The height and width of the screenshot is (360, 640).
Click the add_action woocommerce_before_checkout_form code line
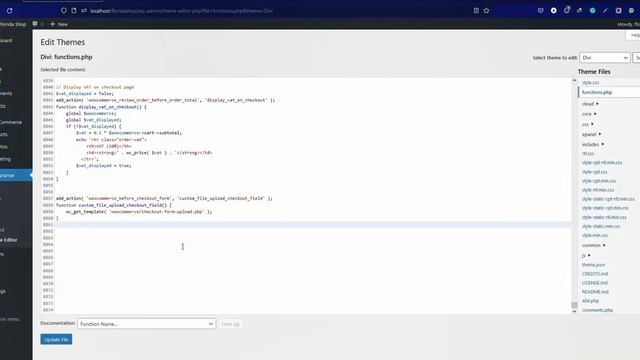click(x=164, y=198)
